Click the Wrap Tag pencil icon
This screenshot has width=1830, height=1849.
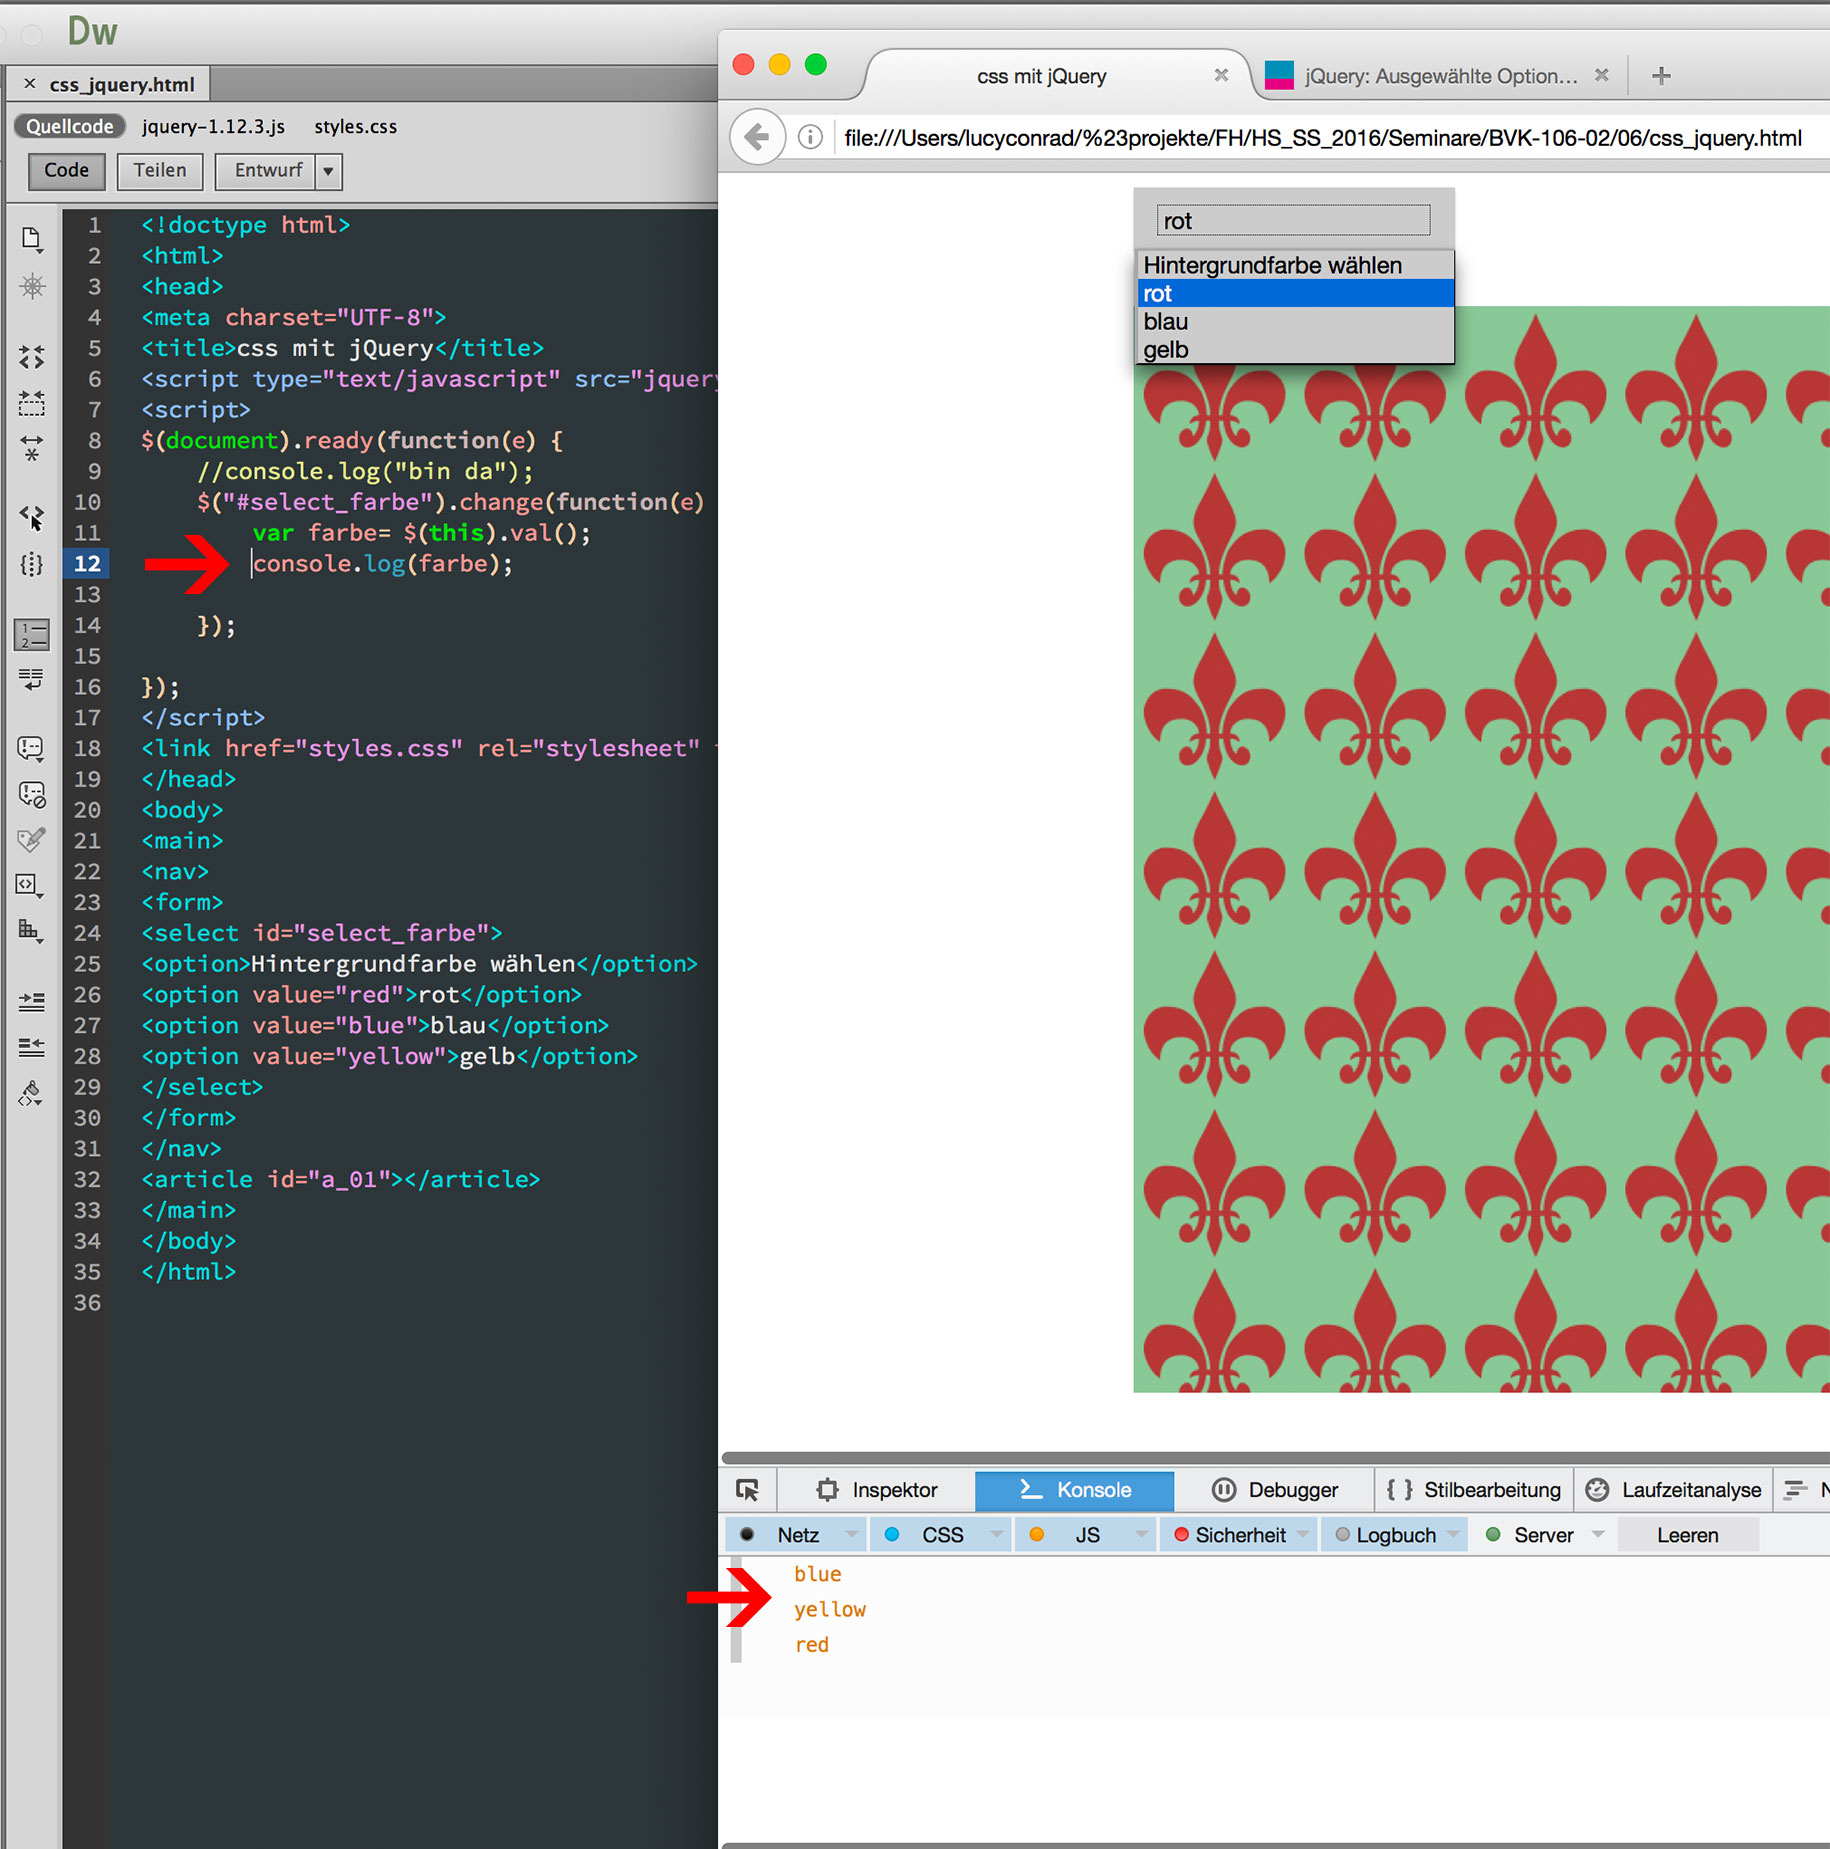click(32, 840)
